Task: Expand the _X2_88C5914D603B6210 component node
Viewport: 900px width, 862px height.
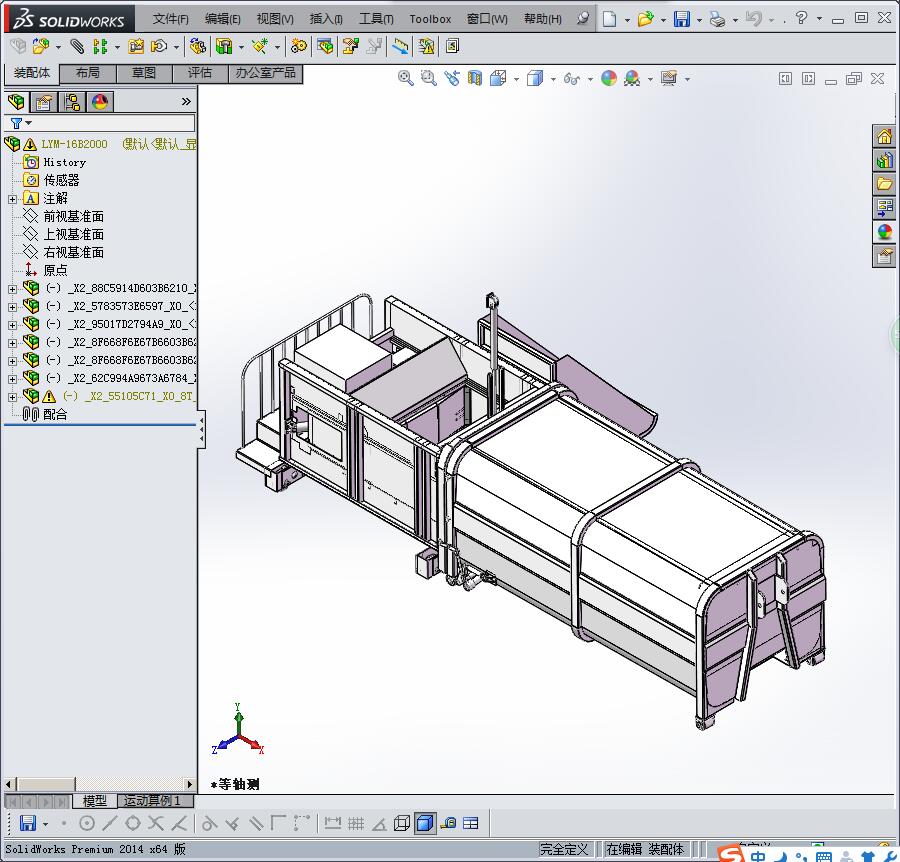Action: [12, 289]
